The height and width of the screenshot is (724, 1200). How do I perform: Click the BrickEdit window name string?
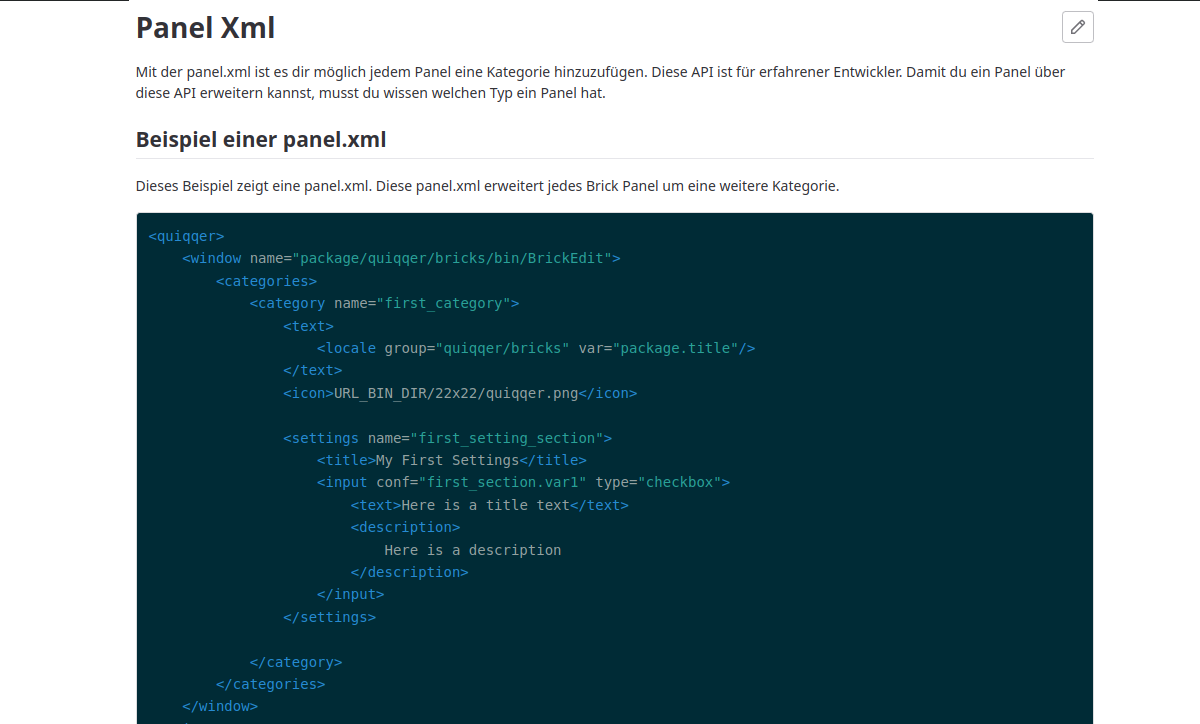tap(451, 258)
